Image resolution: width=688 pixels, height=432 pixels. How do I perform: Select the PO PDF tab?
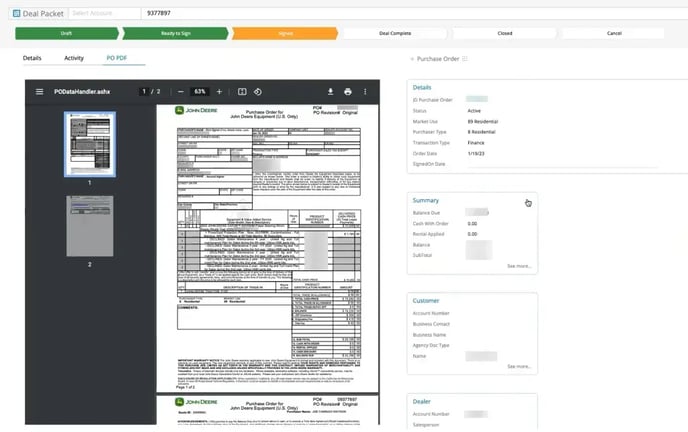pos(117,58)
